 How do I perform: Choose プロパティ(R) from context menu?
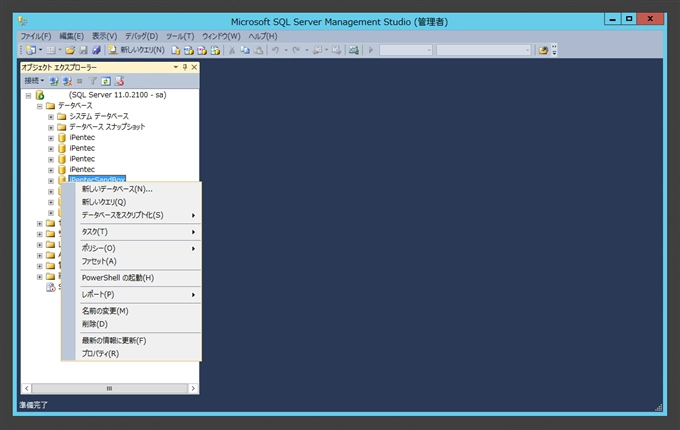click(131, 354)
